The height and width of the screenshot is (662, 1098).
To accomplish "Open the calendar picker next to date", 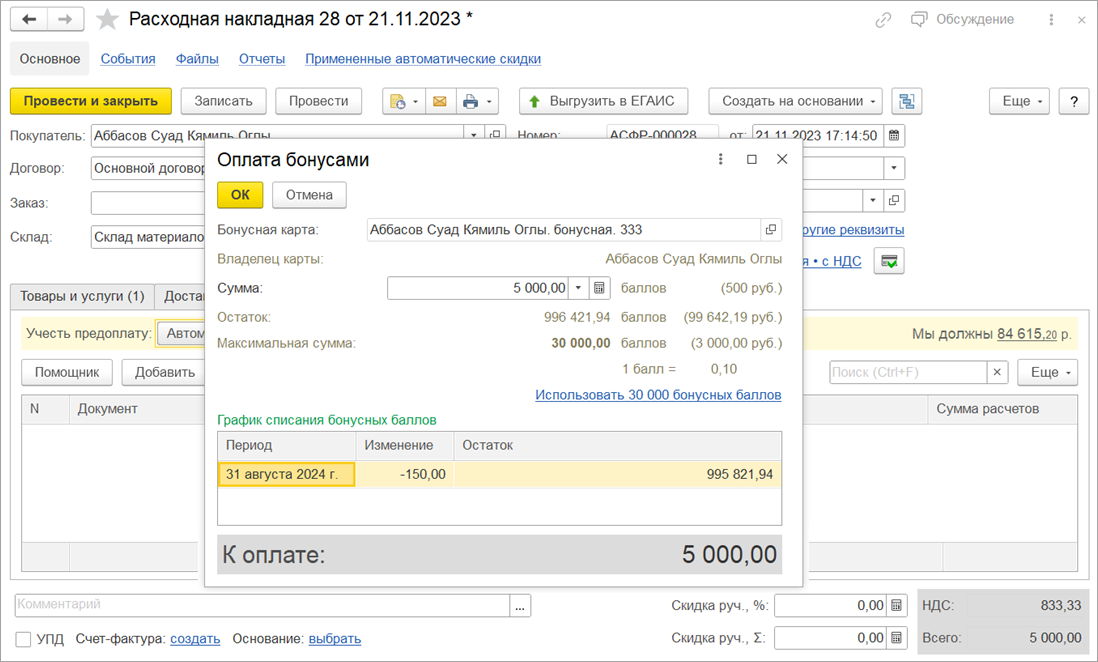I will click(894, 135).
